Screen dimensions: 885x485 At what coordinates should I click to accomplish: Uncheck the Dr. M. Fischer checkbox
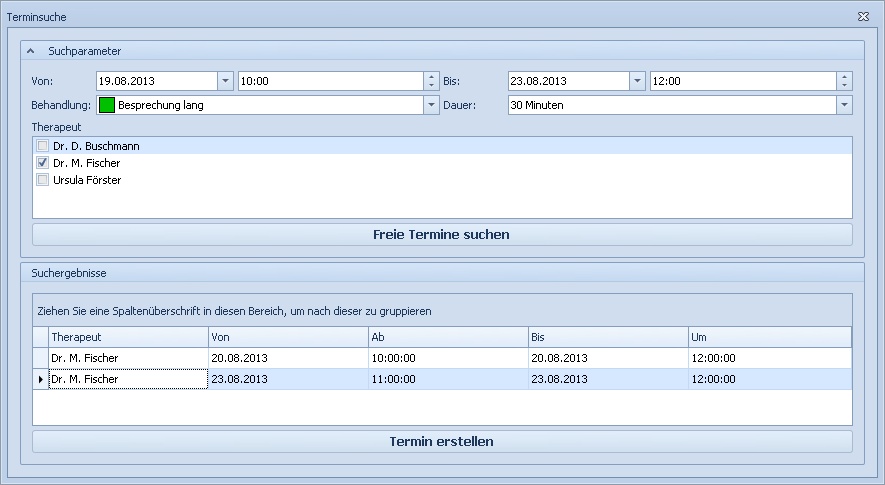(43, 163)
